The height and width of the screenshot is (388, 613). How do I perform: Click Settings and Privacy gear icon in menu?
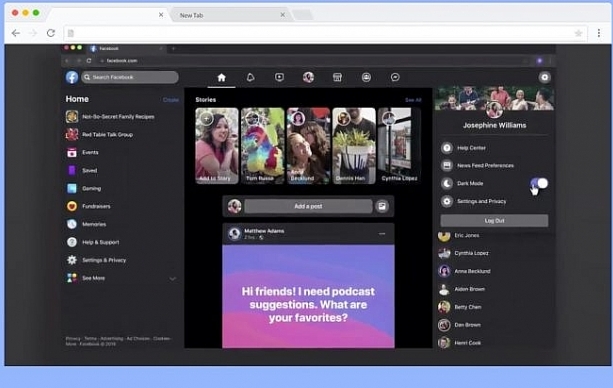point(447,201)
